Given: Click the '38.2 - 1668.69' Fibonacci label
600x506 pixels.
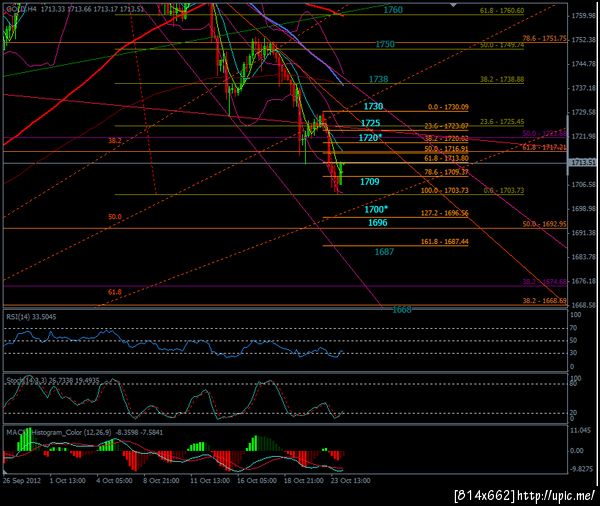Looking at the screenshot, I should tap(545, 300).
